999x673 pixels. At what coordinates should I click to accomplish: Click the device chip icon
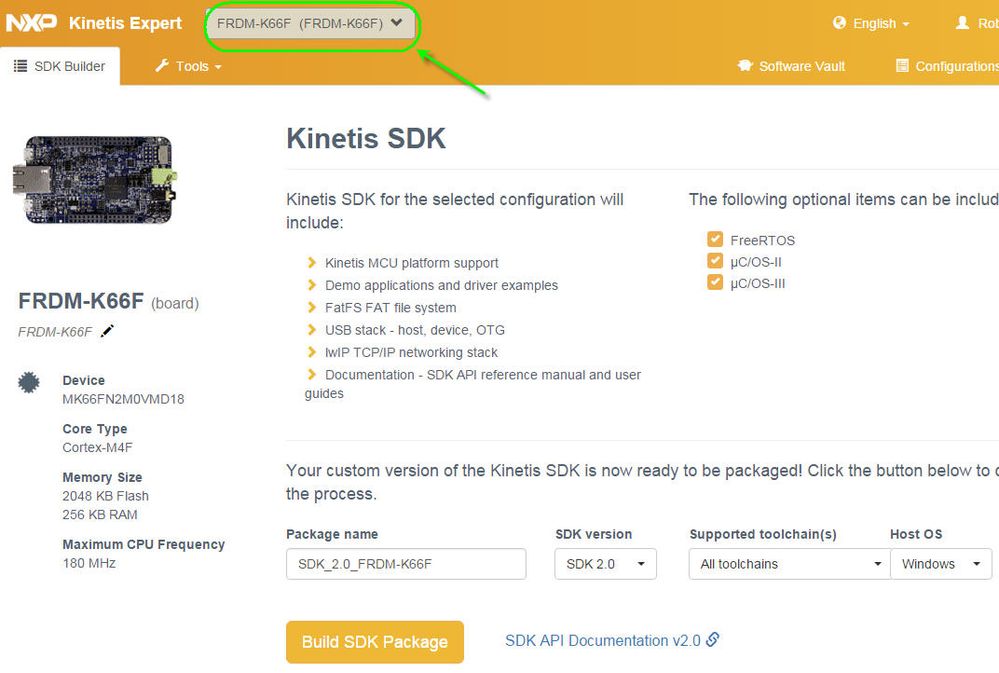coord(29,382)
